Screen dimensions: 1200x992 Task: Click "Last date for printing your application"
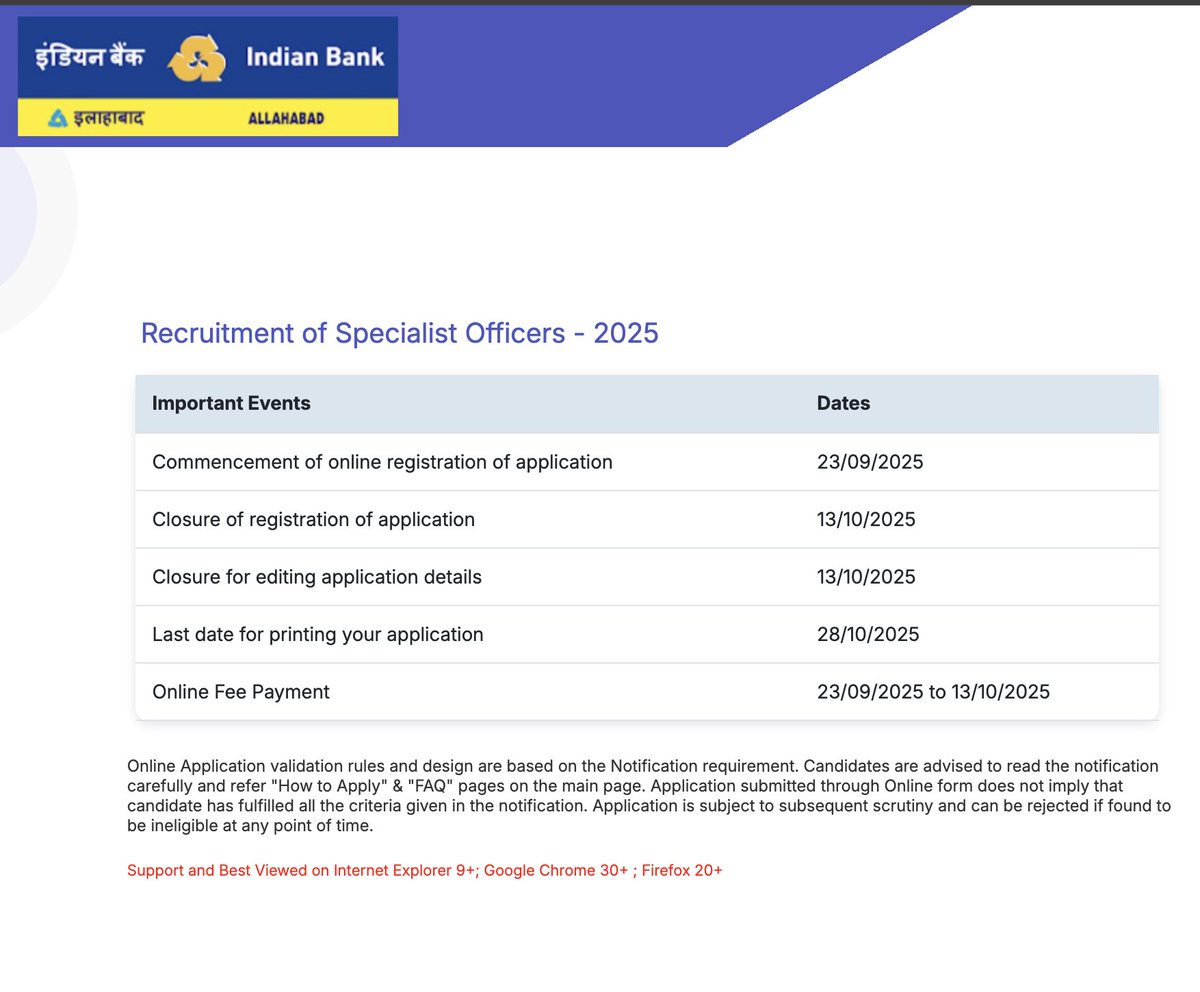318,634
